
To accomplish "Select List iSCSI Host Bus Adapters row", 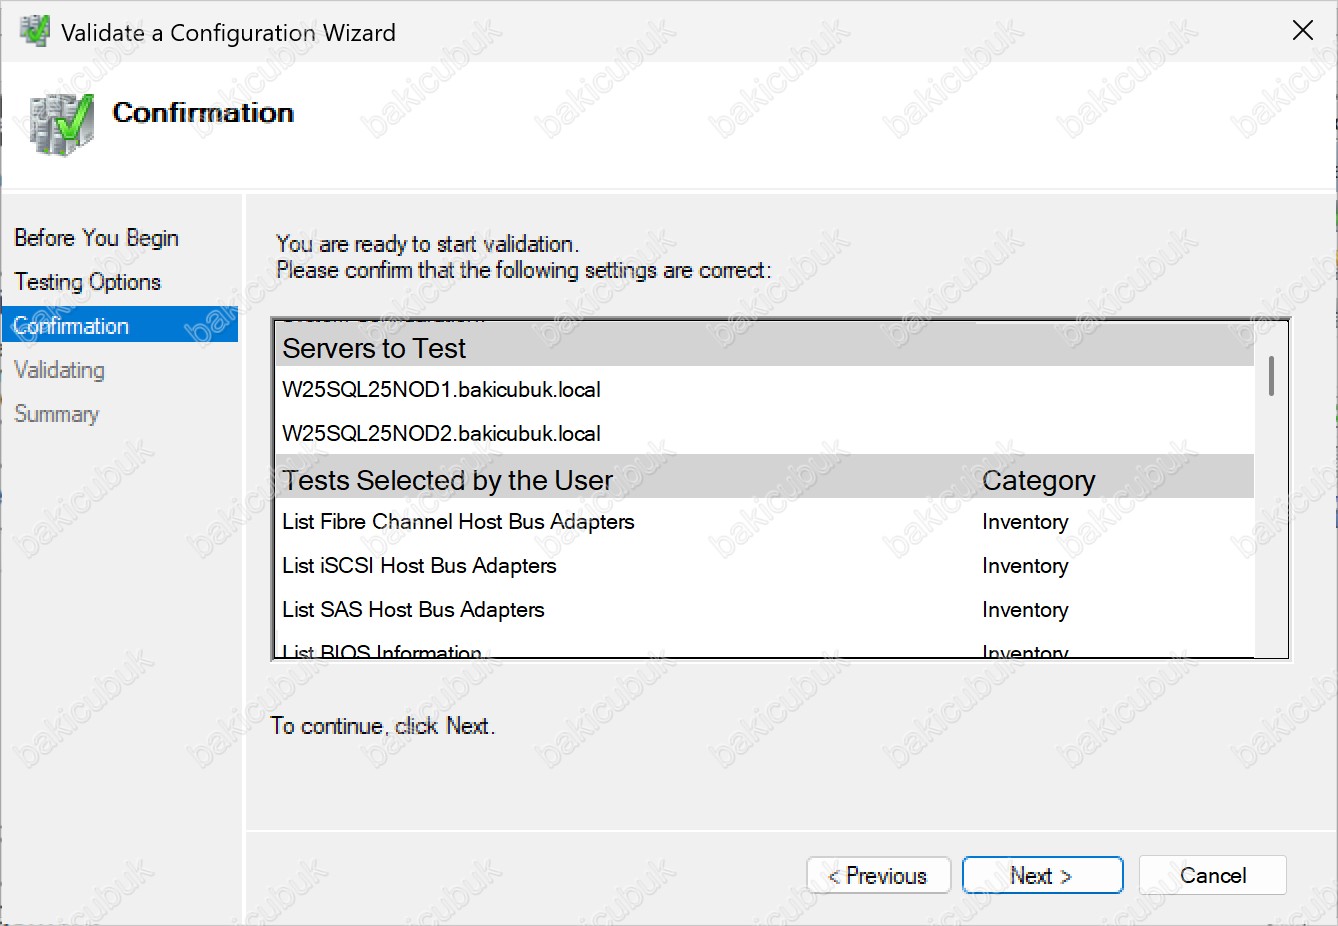I will coord(419,566).
